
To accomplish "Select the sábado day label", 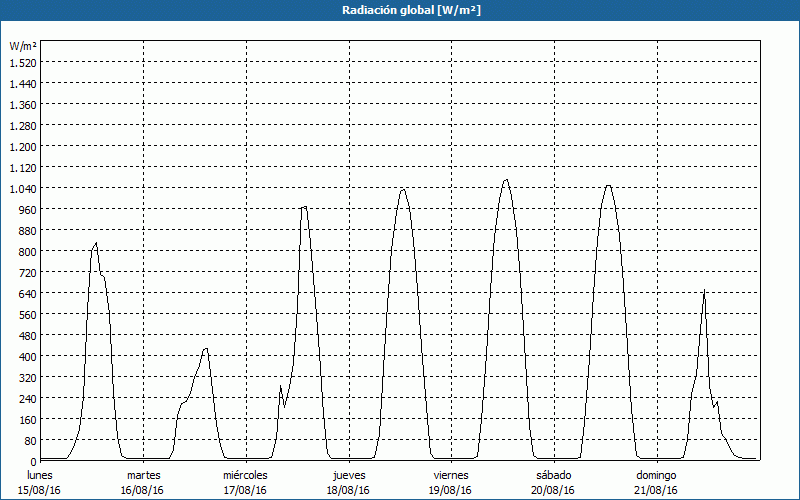I will pyautogui.click(x=553, y=475).
